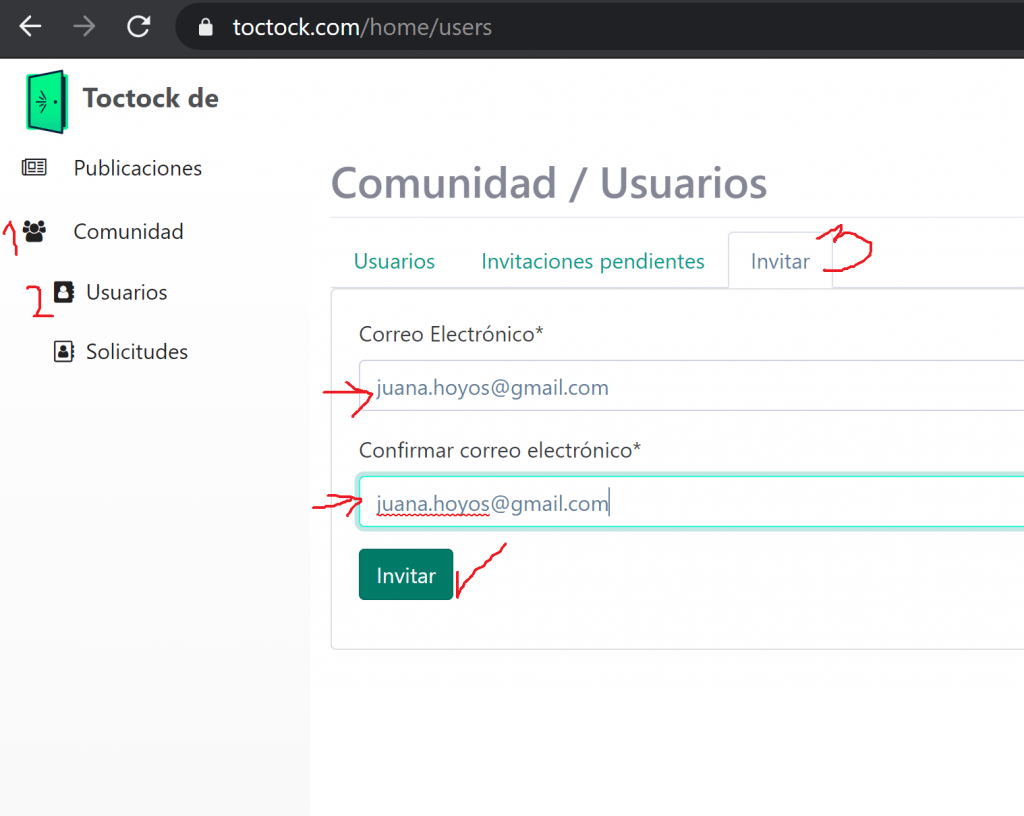The image size is (1024, 816).
Task: Click the Solicitudes contact card icon
Action: click(x=64, y=352)
